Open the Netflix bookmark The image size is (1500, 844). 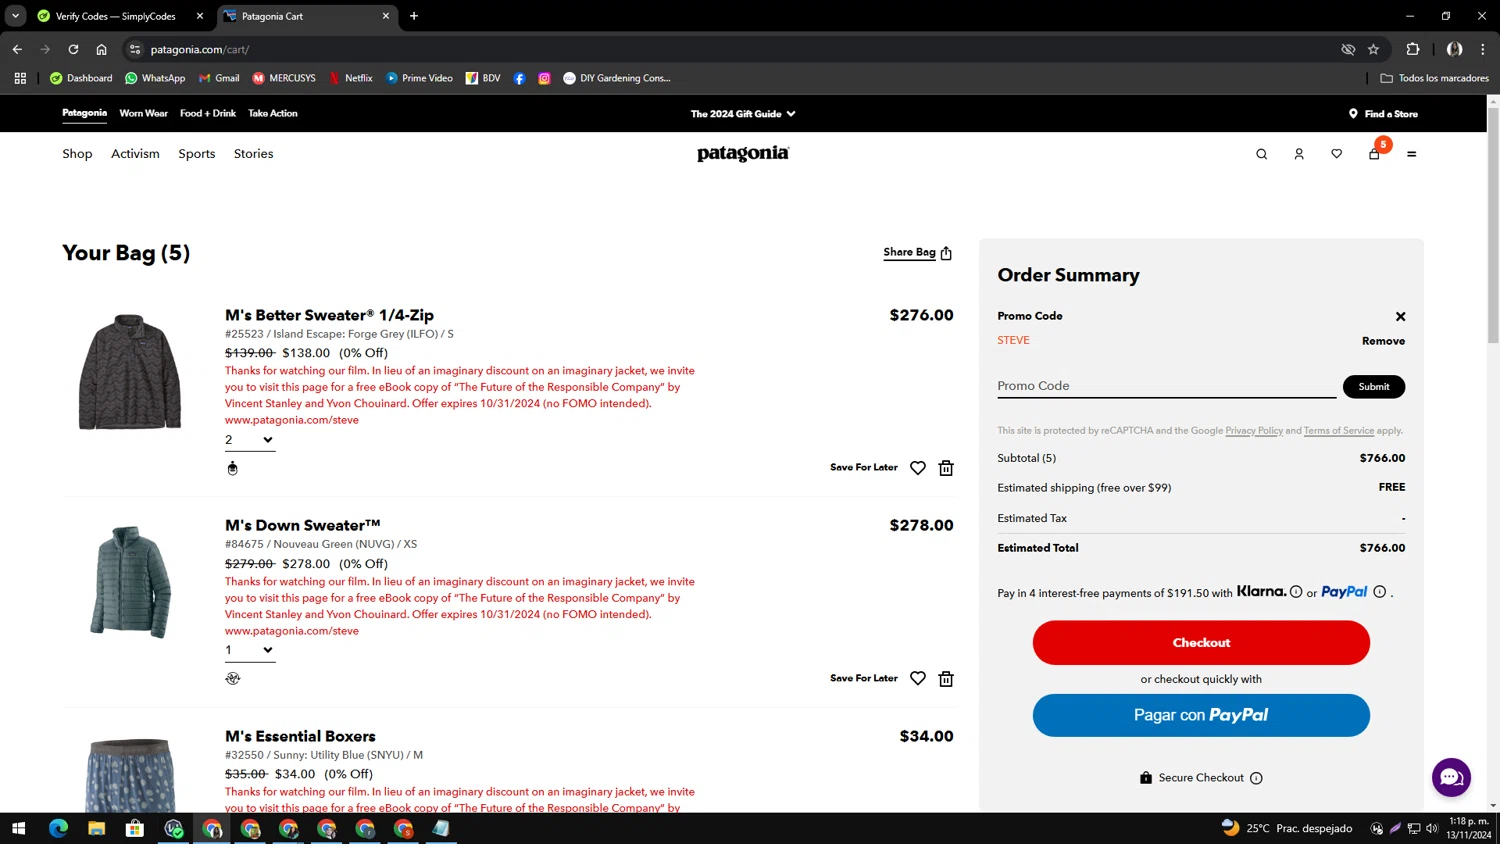point(350,78)
